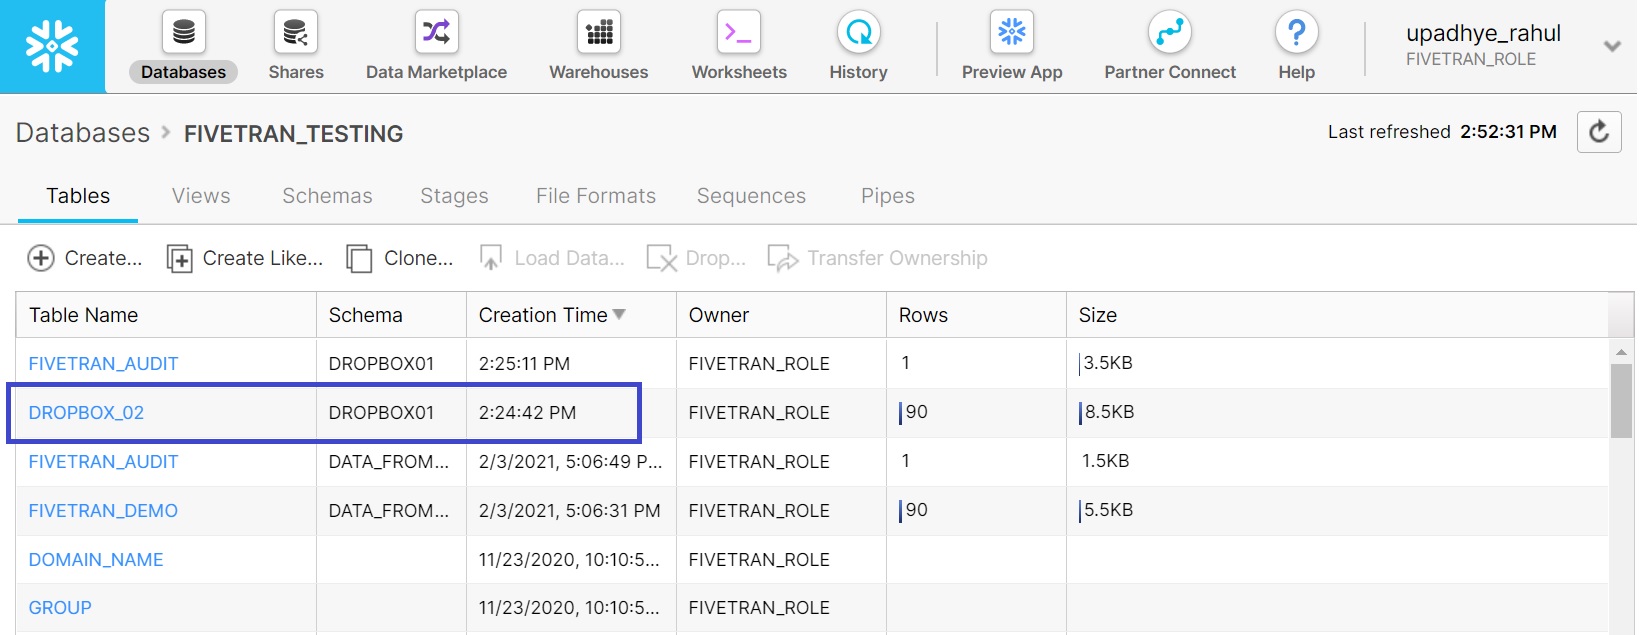This screenshot has height=635, width=1642.
Task: Switch to the Schemas tab
Action: (x=327, y=196)
